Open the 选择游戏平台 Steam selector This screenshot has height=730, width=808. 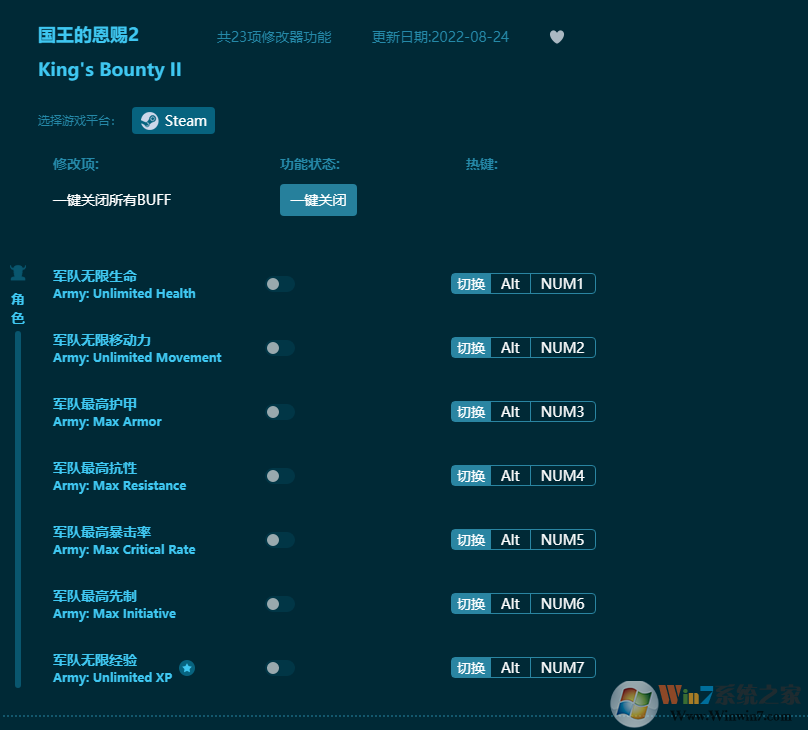point(173,120)
